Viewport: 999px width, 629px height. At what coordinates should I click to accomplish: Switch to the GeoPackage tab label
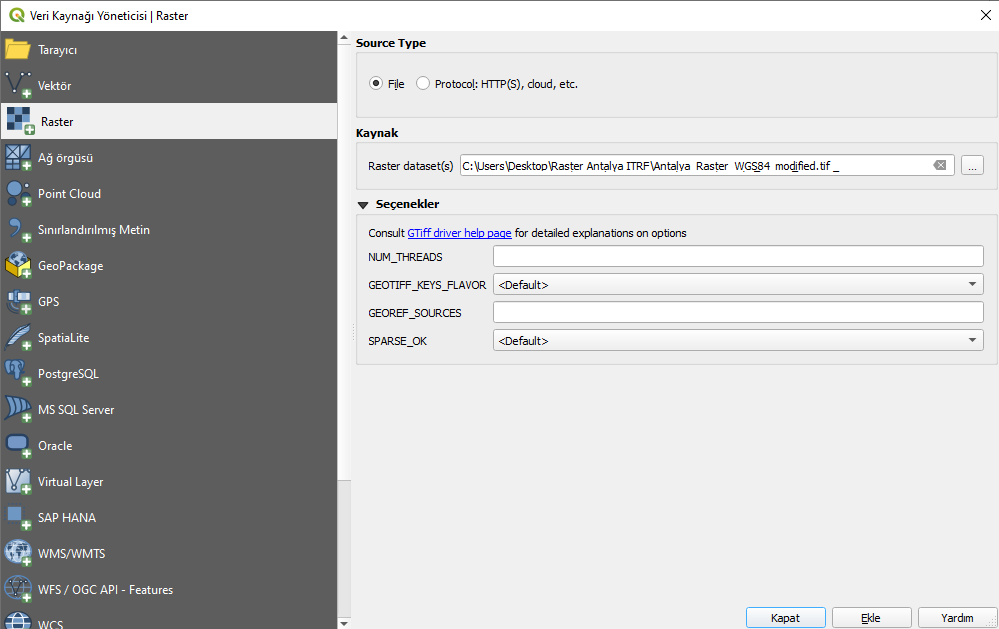click(x=70, y=266)
